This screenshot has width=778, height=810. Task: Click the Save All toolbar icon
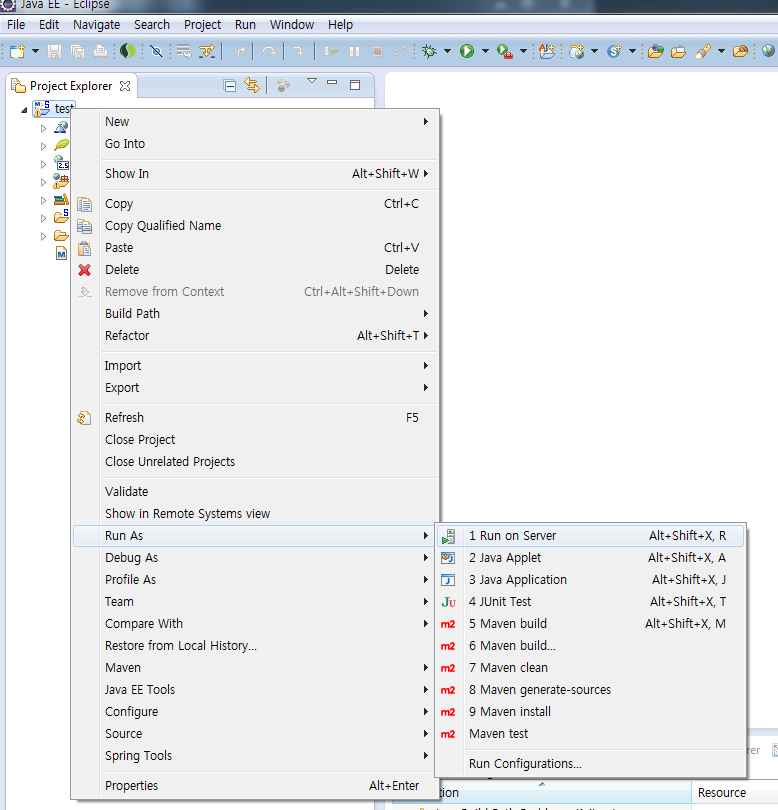(x=77, y=51)
